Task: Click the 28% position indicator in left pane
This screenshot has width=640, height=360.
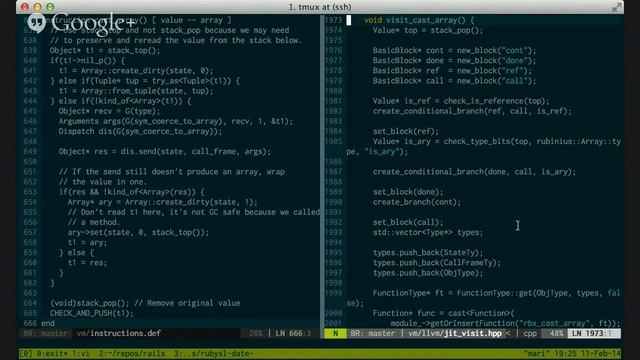Action: click(x=256, y=333)
